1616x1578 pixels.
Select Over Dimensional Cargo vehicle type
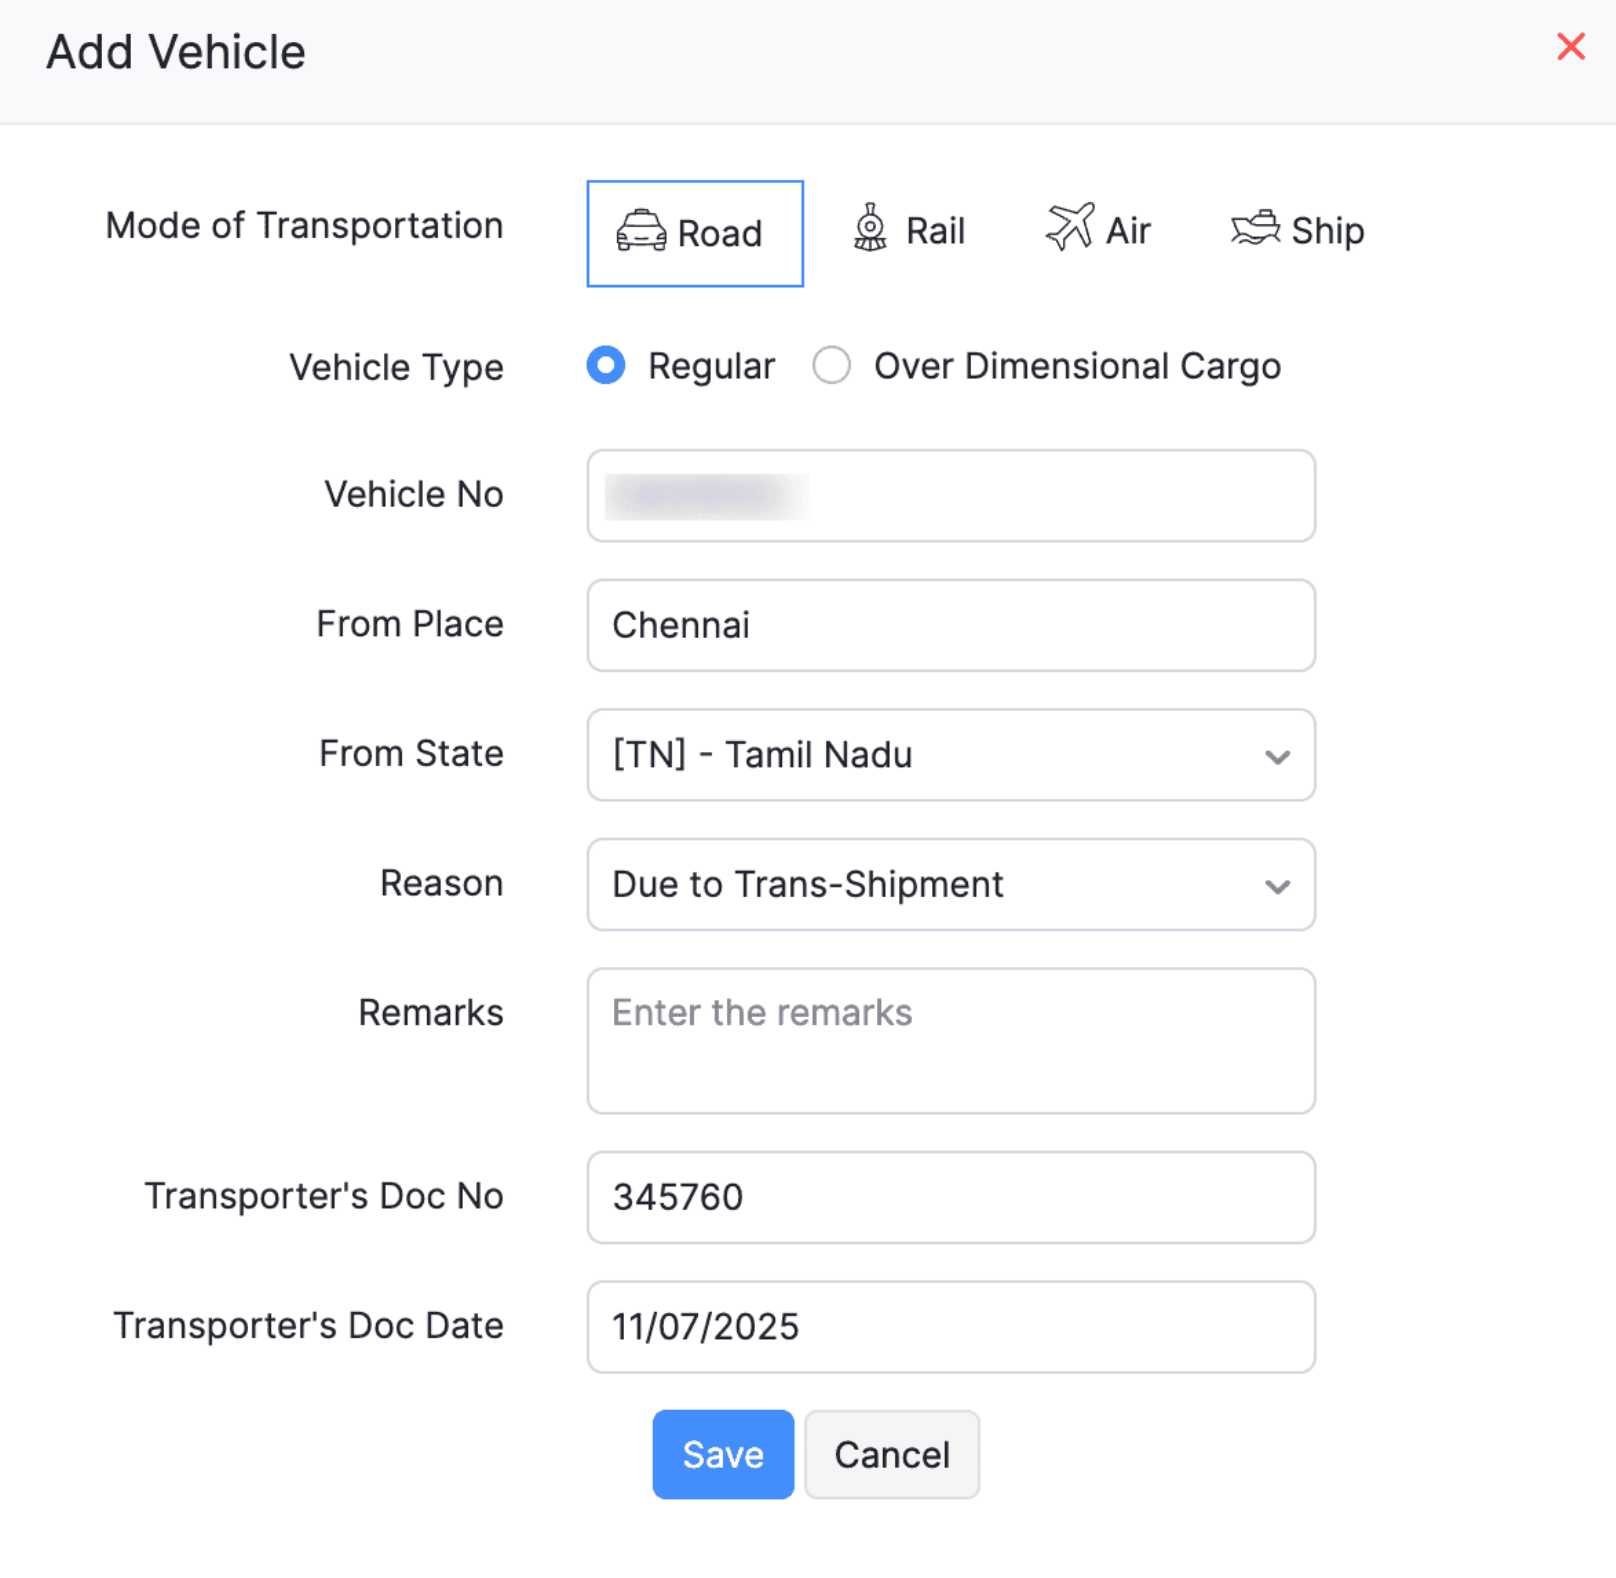point(831,366)
